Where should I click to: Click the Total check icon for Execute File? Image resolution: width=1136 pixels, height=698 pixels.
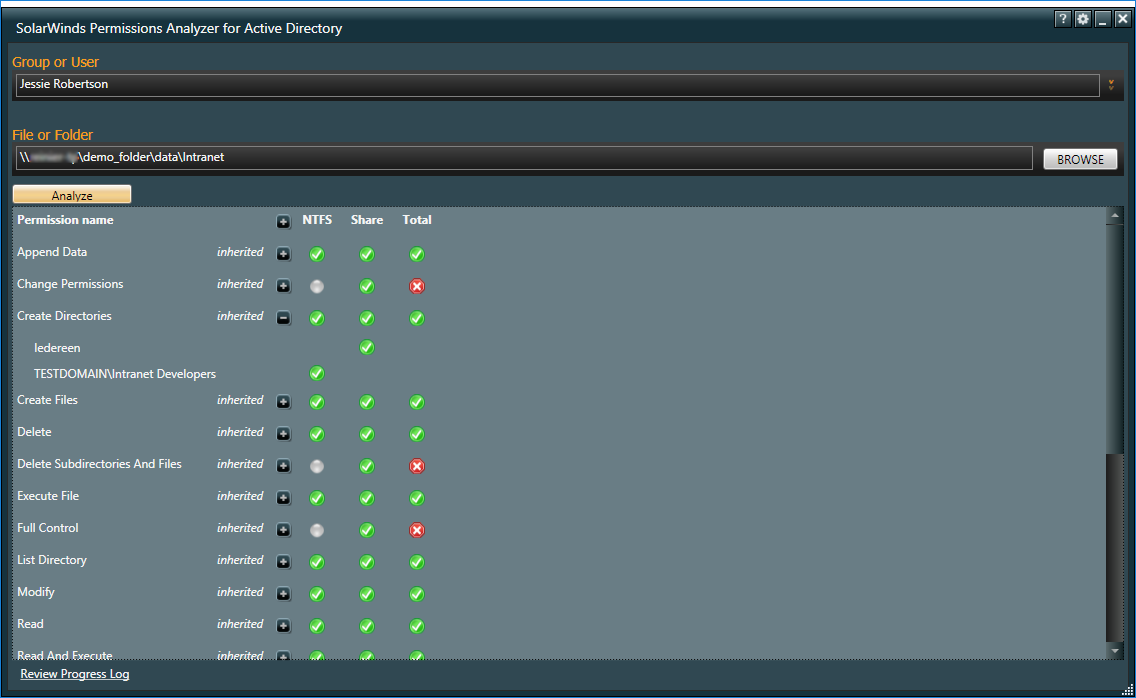point(417,498)
